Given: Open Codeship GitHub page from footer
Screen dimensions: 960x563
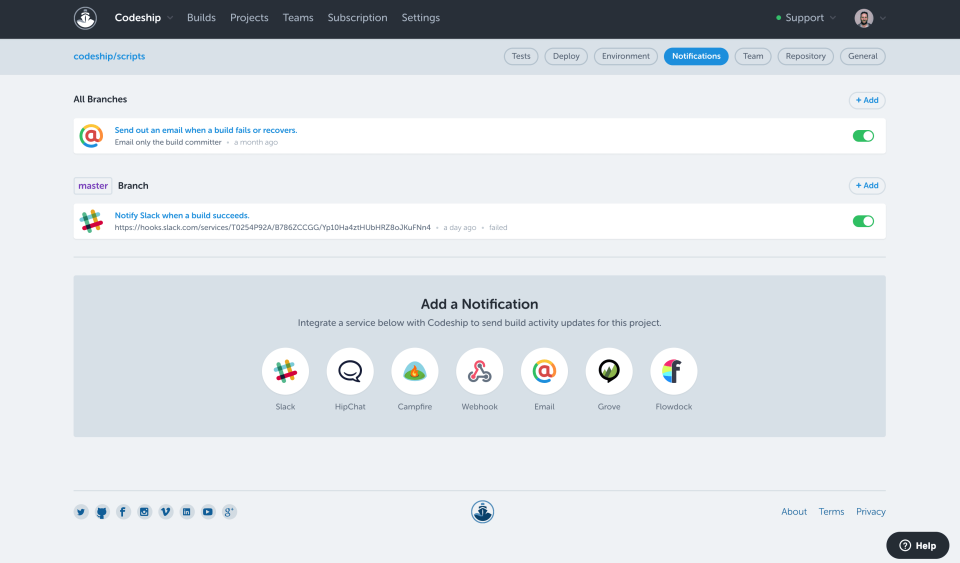Looking at the screenshot, I should click(102, 512).
